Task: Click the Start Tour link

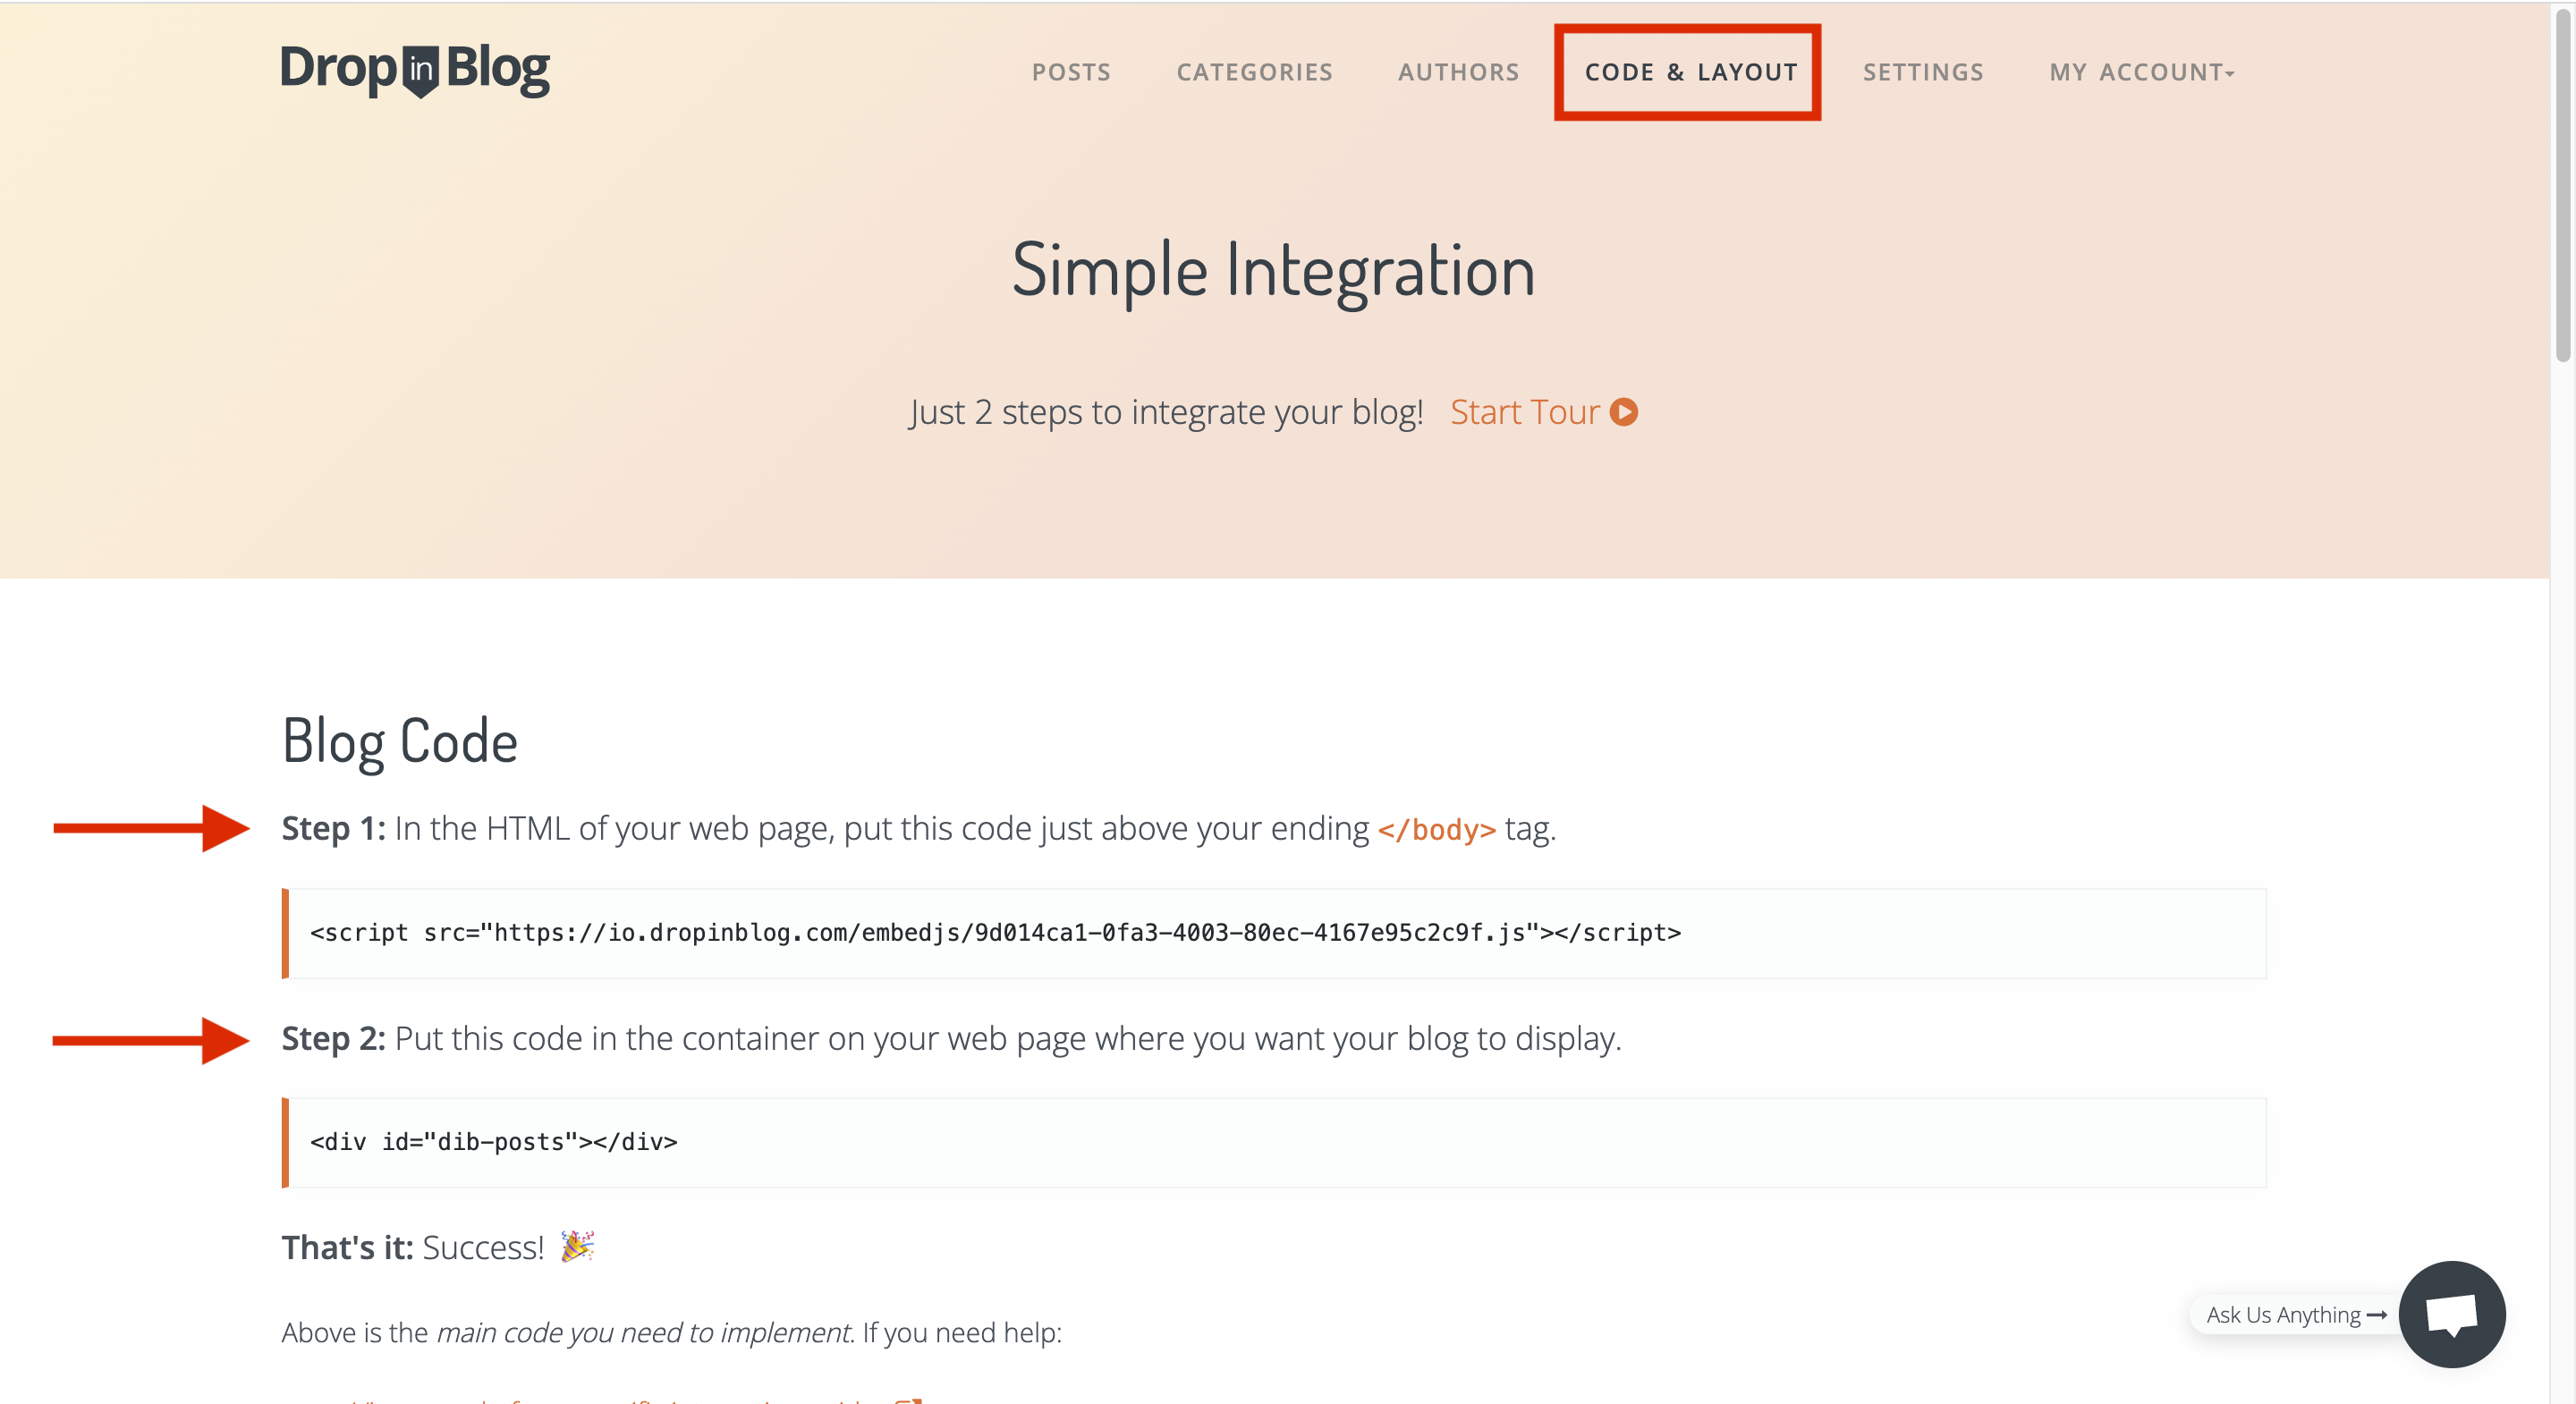Action: coord(1524,412)
